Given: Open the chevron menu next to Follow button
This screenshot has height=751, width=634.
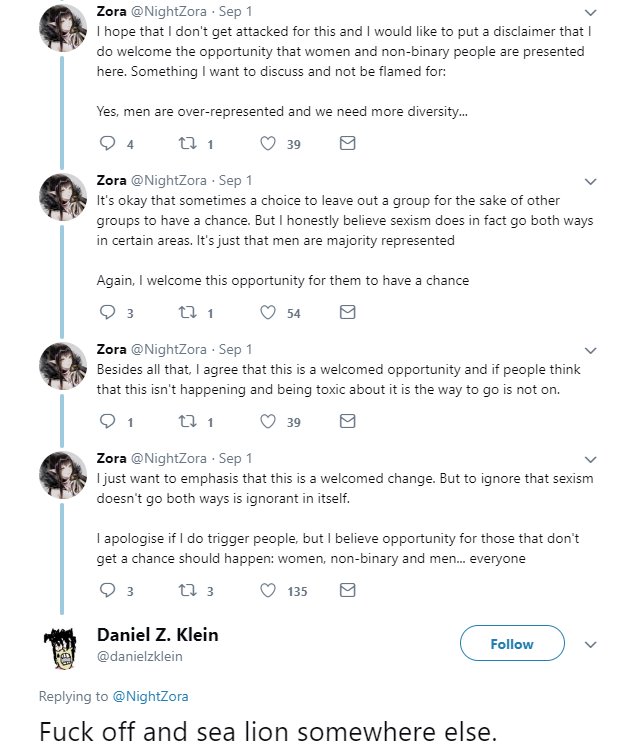Looking at the screenshot, I should tap(591, 645).
